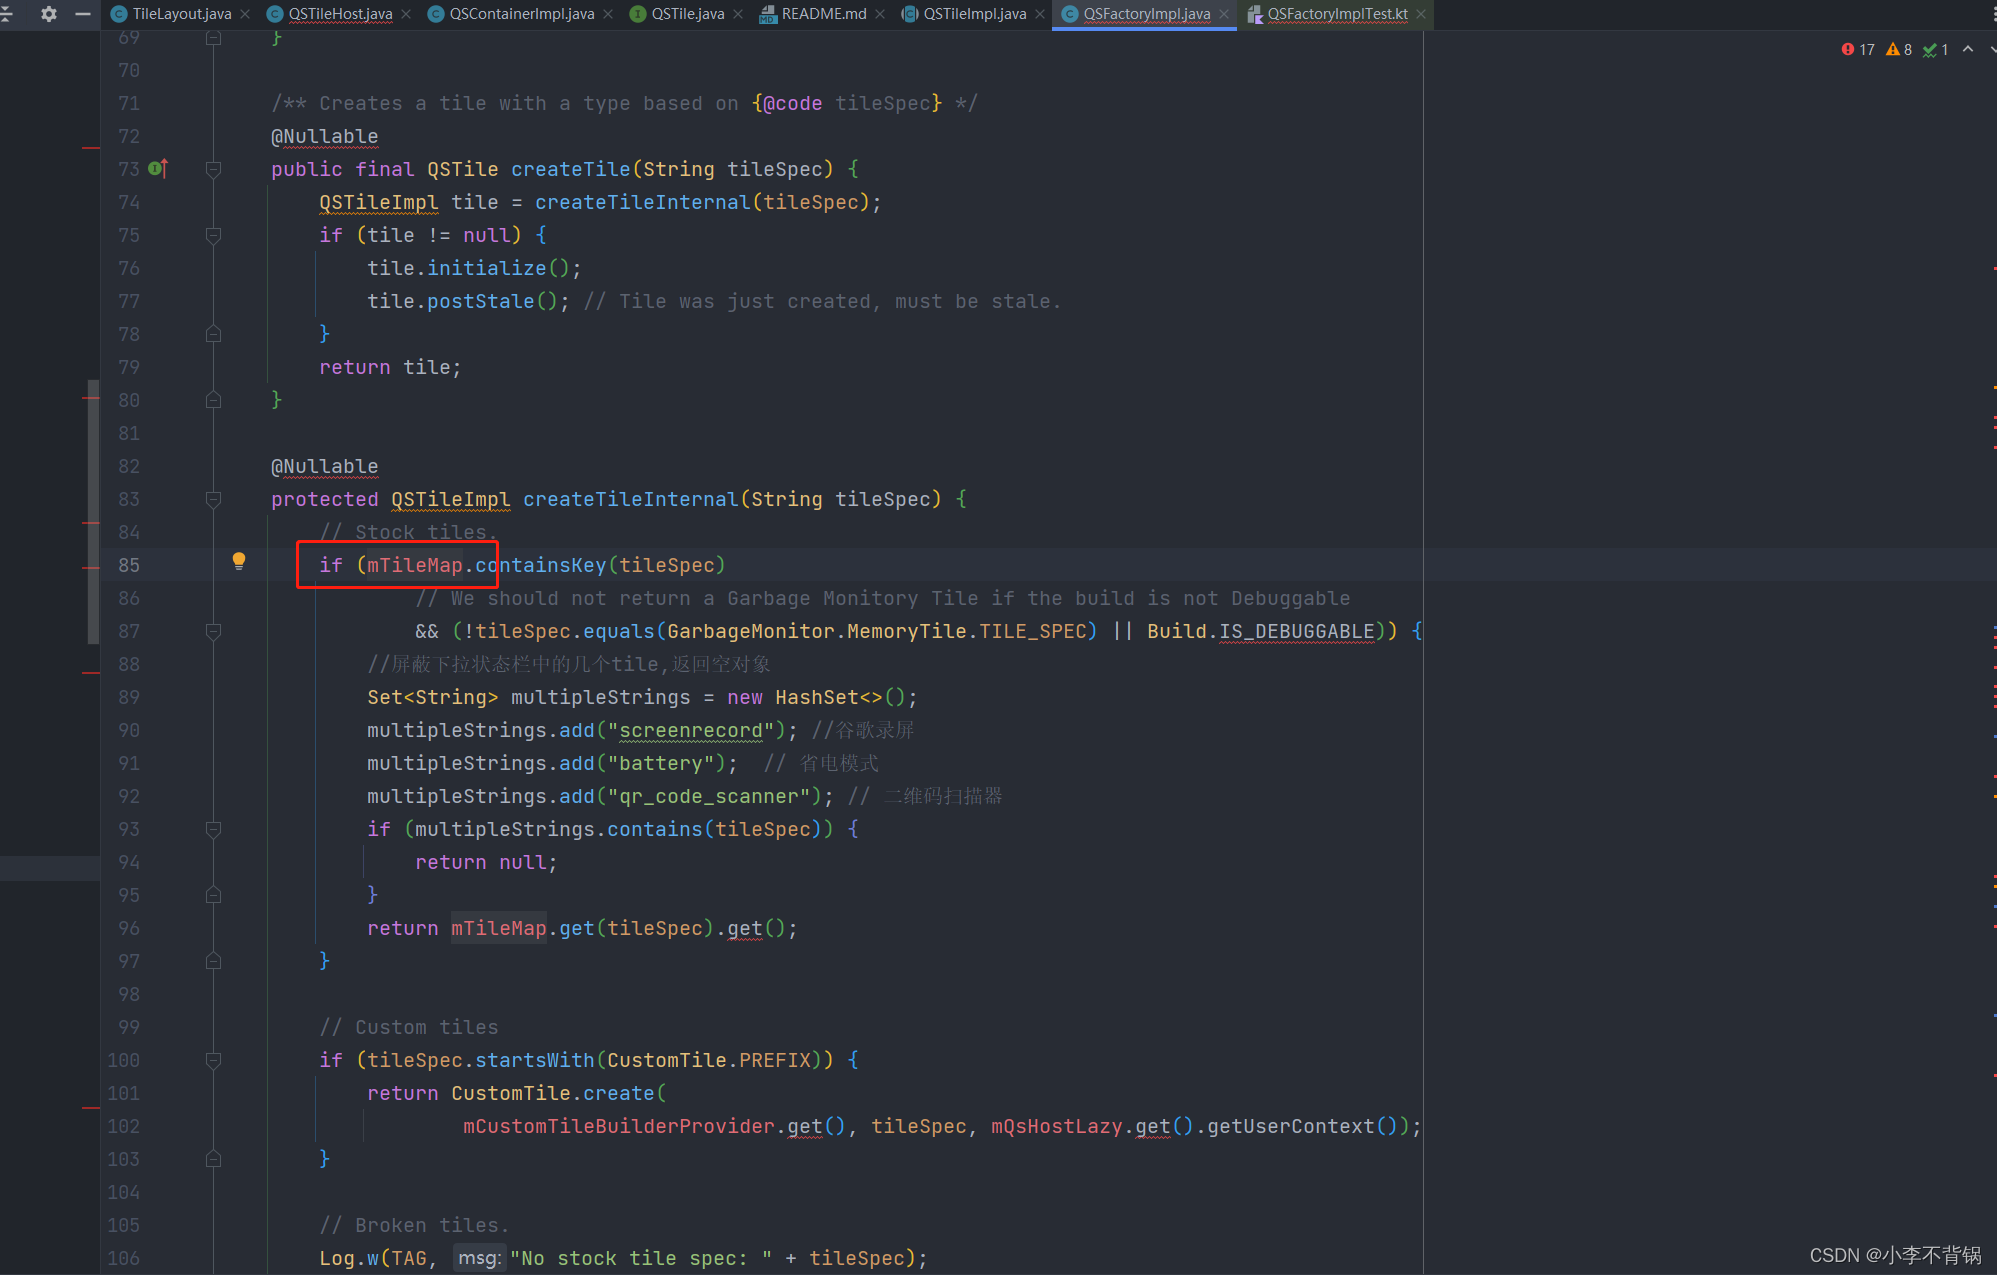Viewport: 1997px width, 1275px height.
Task: Click the yellow warnings count indicator
Action: pyautogui.click(x=1898, y=50)
